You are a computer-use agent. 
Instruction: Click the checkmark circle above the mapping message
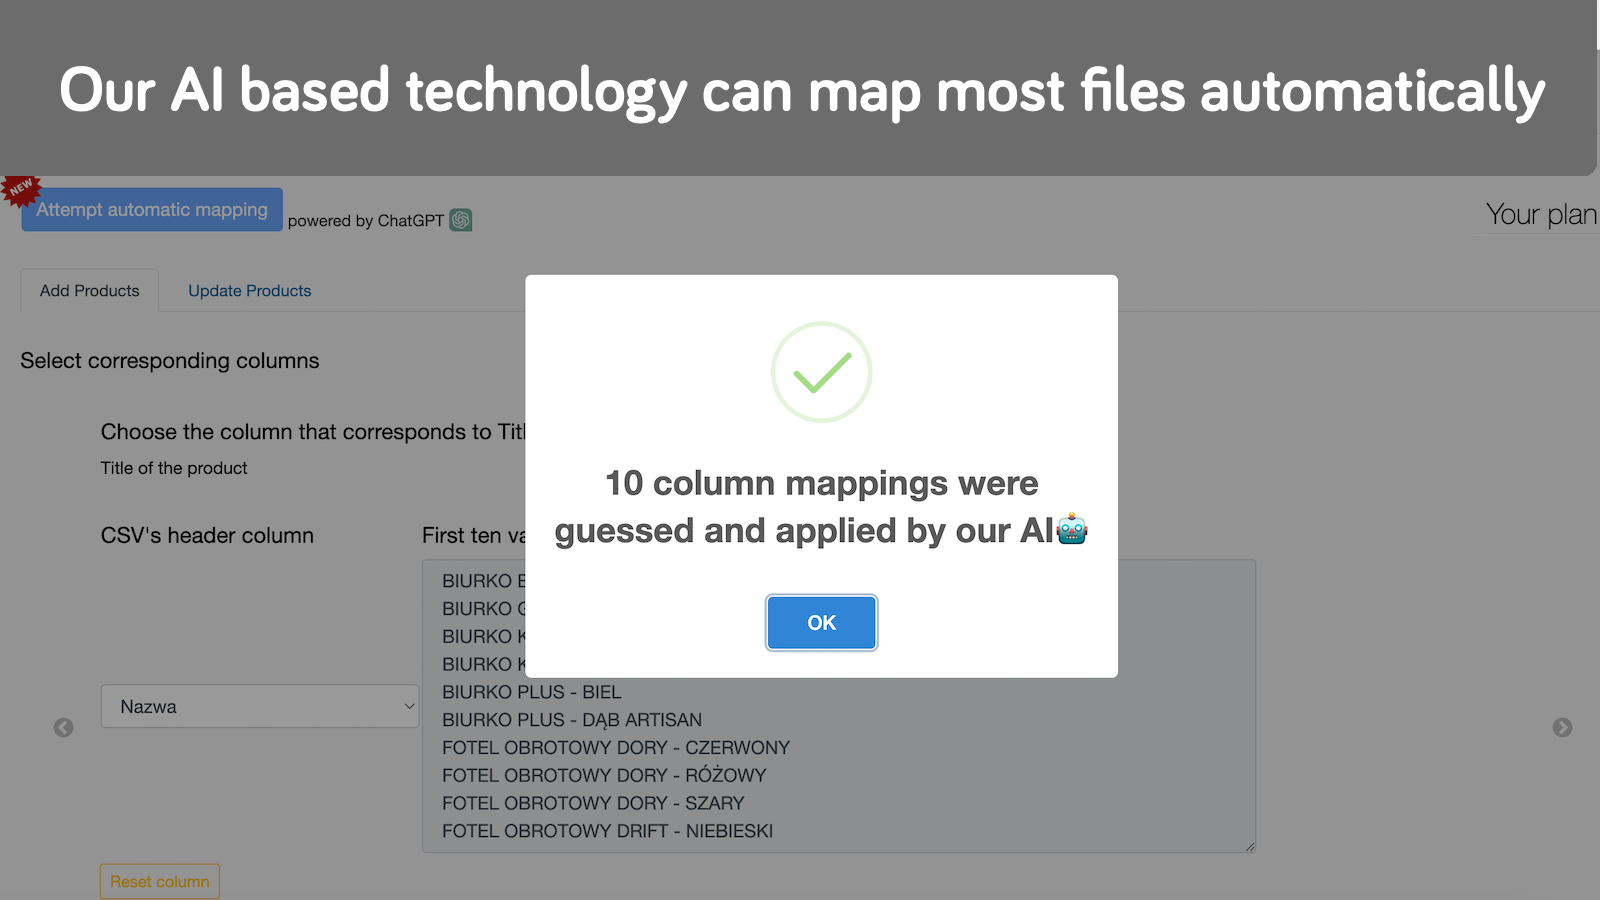(821, 371)
